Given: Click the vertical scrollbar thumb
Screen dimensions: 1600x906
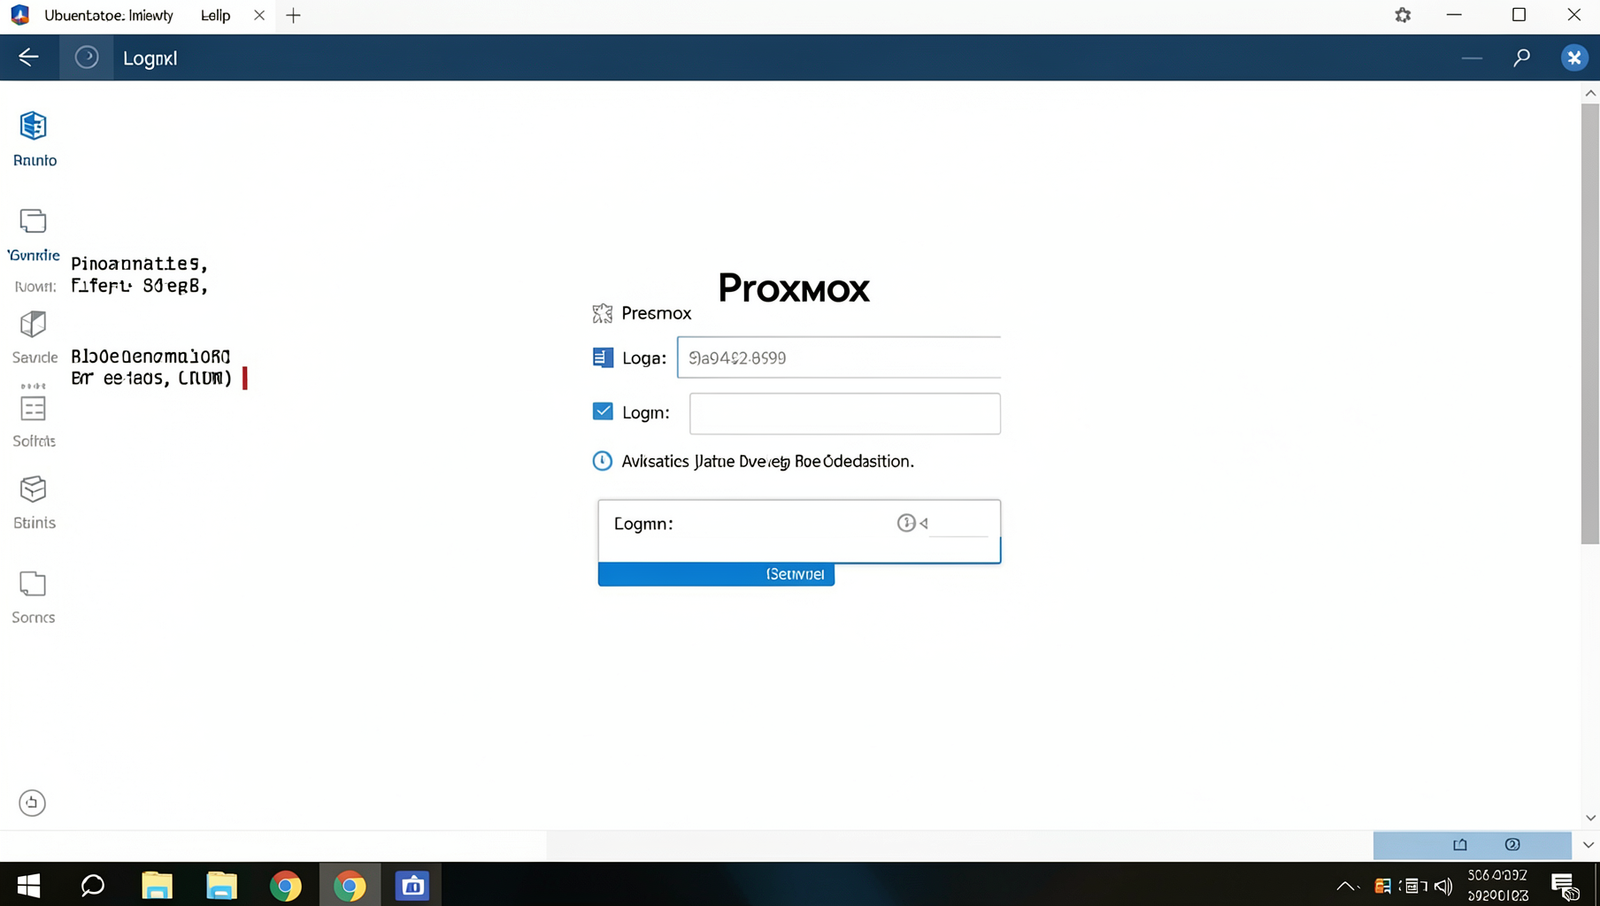Looking at the screenshot, I should 1590,324.
